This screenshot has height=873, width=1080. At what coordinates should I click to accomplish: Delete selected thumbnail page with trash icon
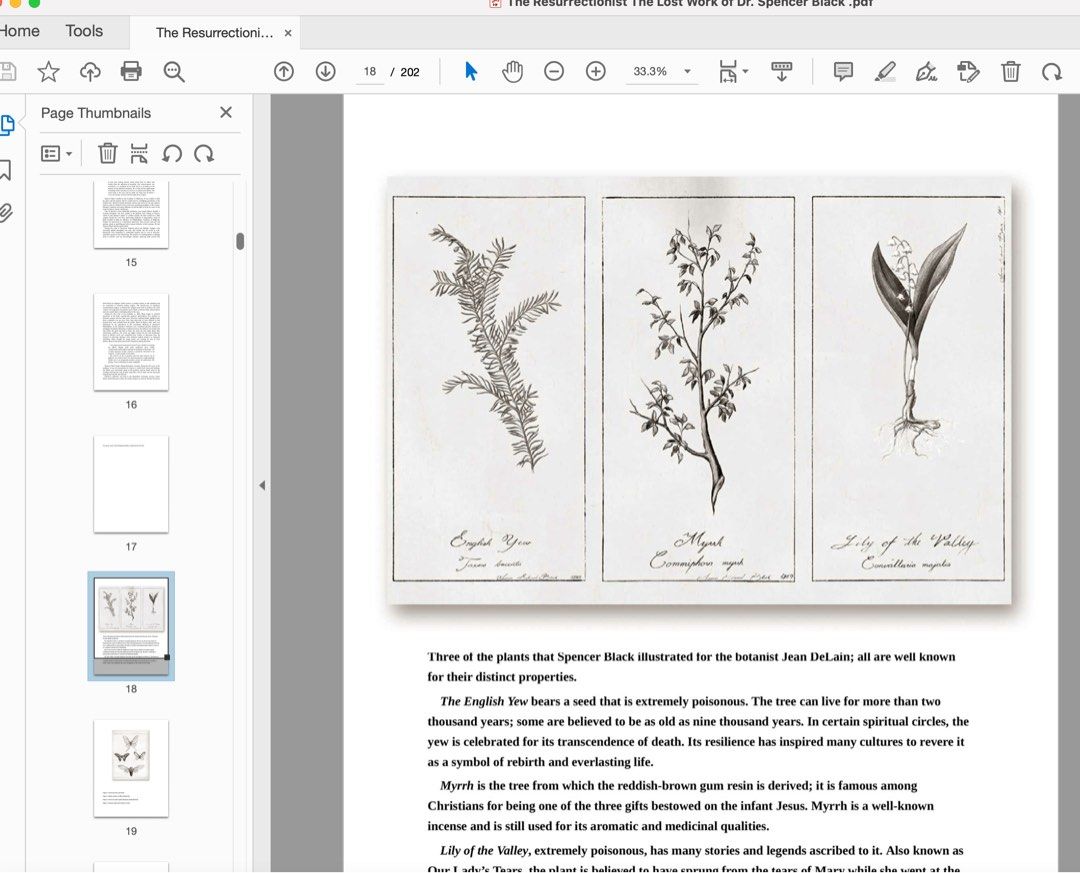pos(107,153)
